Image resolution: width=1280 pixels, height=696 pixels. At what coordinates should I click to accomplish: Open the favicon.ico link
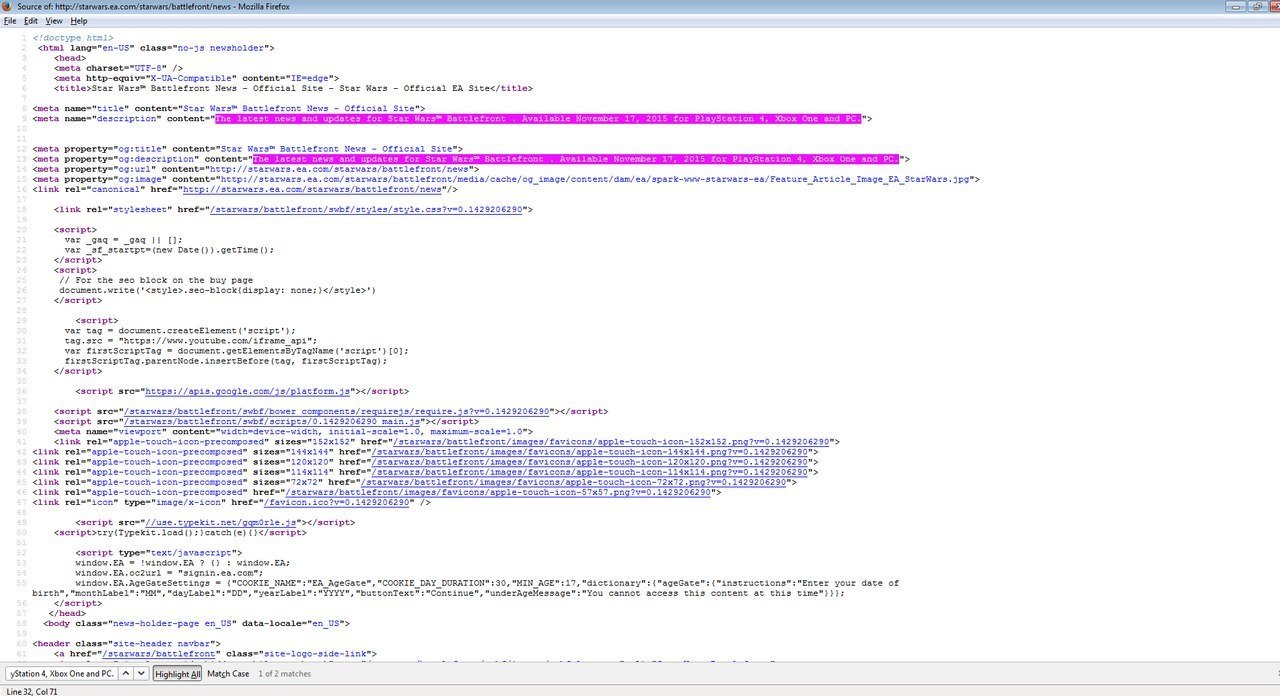pos(338,501)
